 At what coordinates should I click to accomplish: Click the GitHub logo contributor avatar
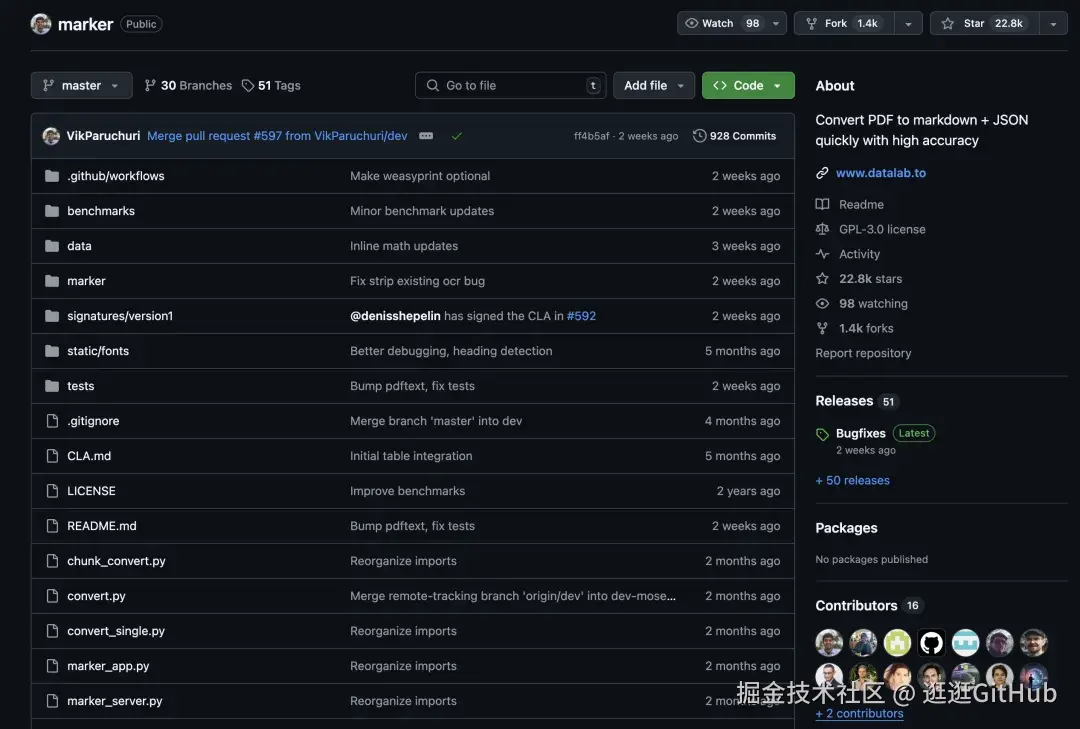(931, 643)
